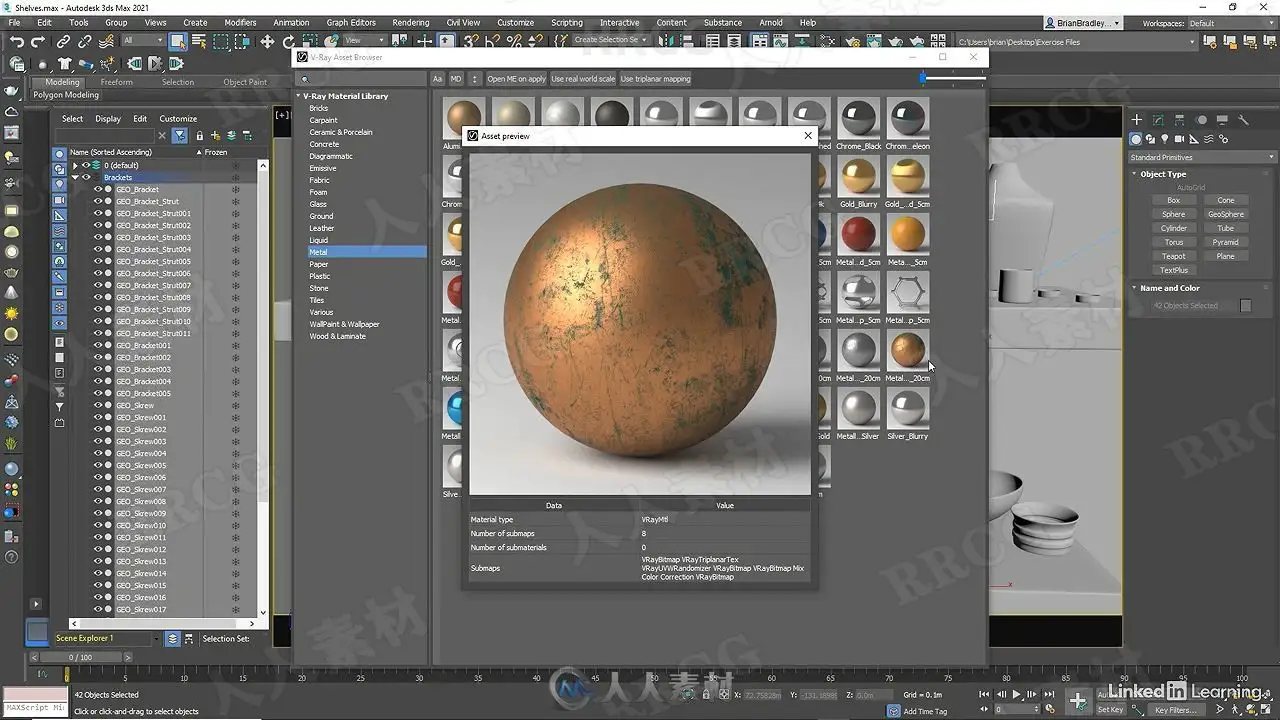This screenshot has width=1280, height=720.
Task: Select the Metal_Copper_Patina_20cm material thumbnail
Action: [908, 349]
